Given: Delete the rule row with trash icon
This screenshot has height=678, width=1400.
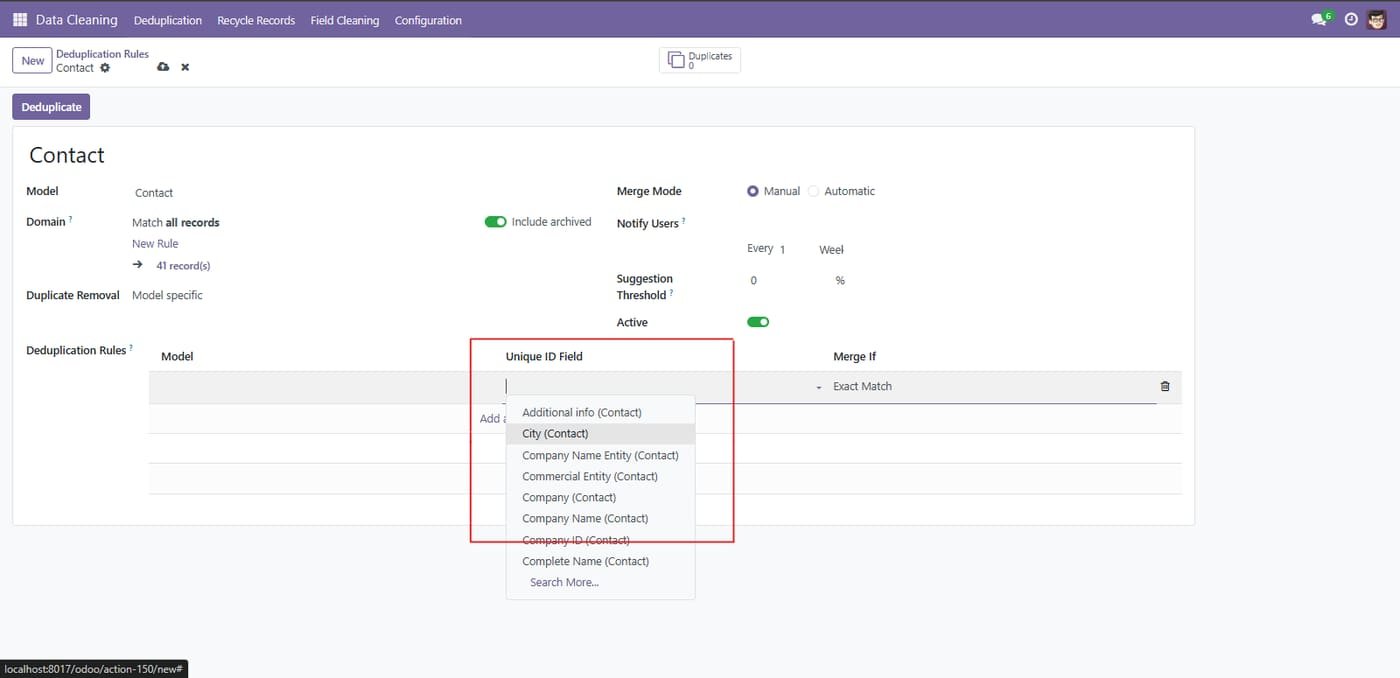Looking at the screenshot, I should click(x=1165, y=386).
